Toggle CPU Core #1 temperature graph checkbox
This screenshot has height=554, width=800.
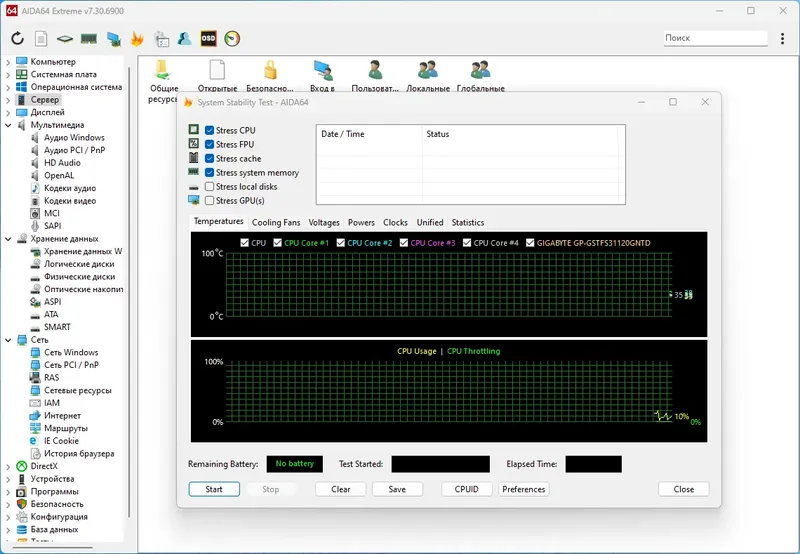click(276, 243)
